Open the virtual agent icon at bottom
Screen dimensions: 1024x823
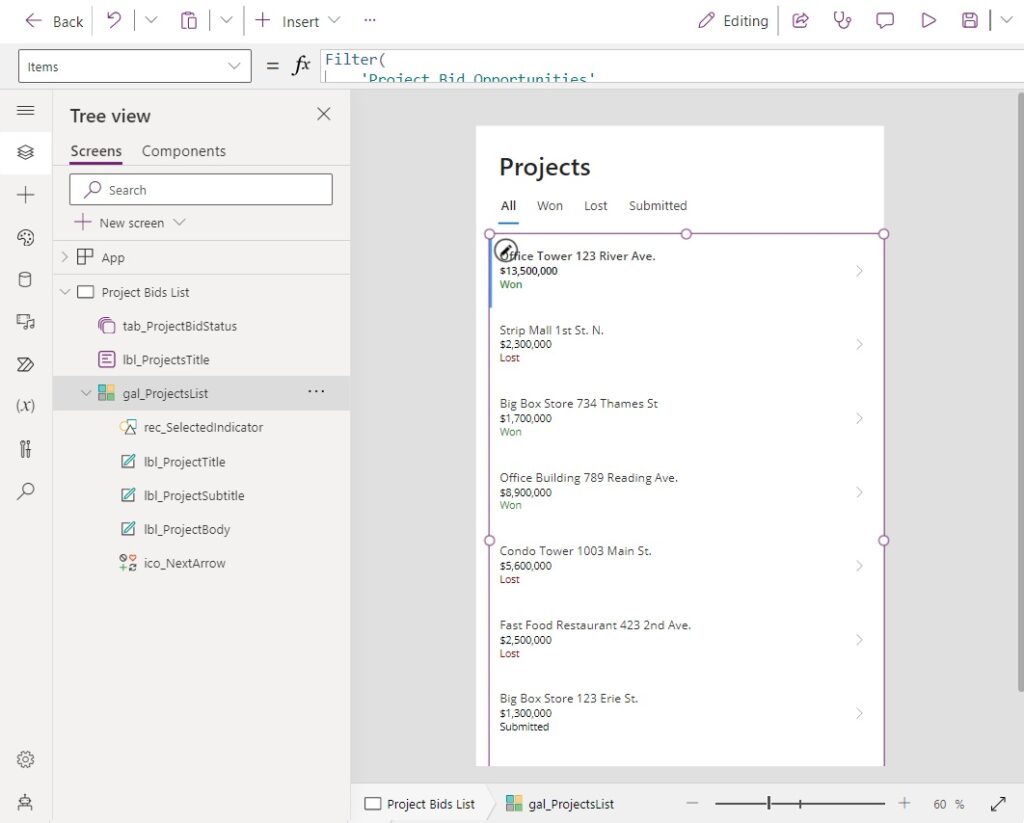tap(25, 801)
